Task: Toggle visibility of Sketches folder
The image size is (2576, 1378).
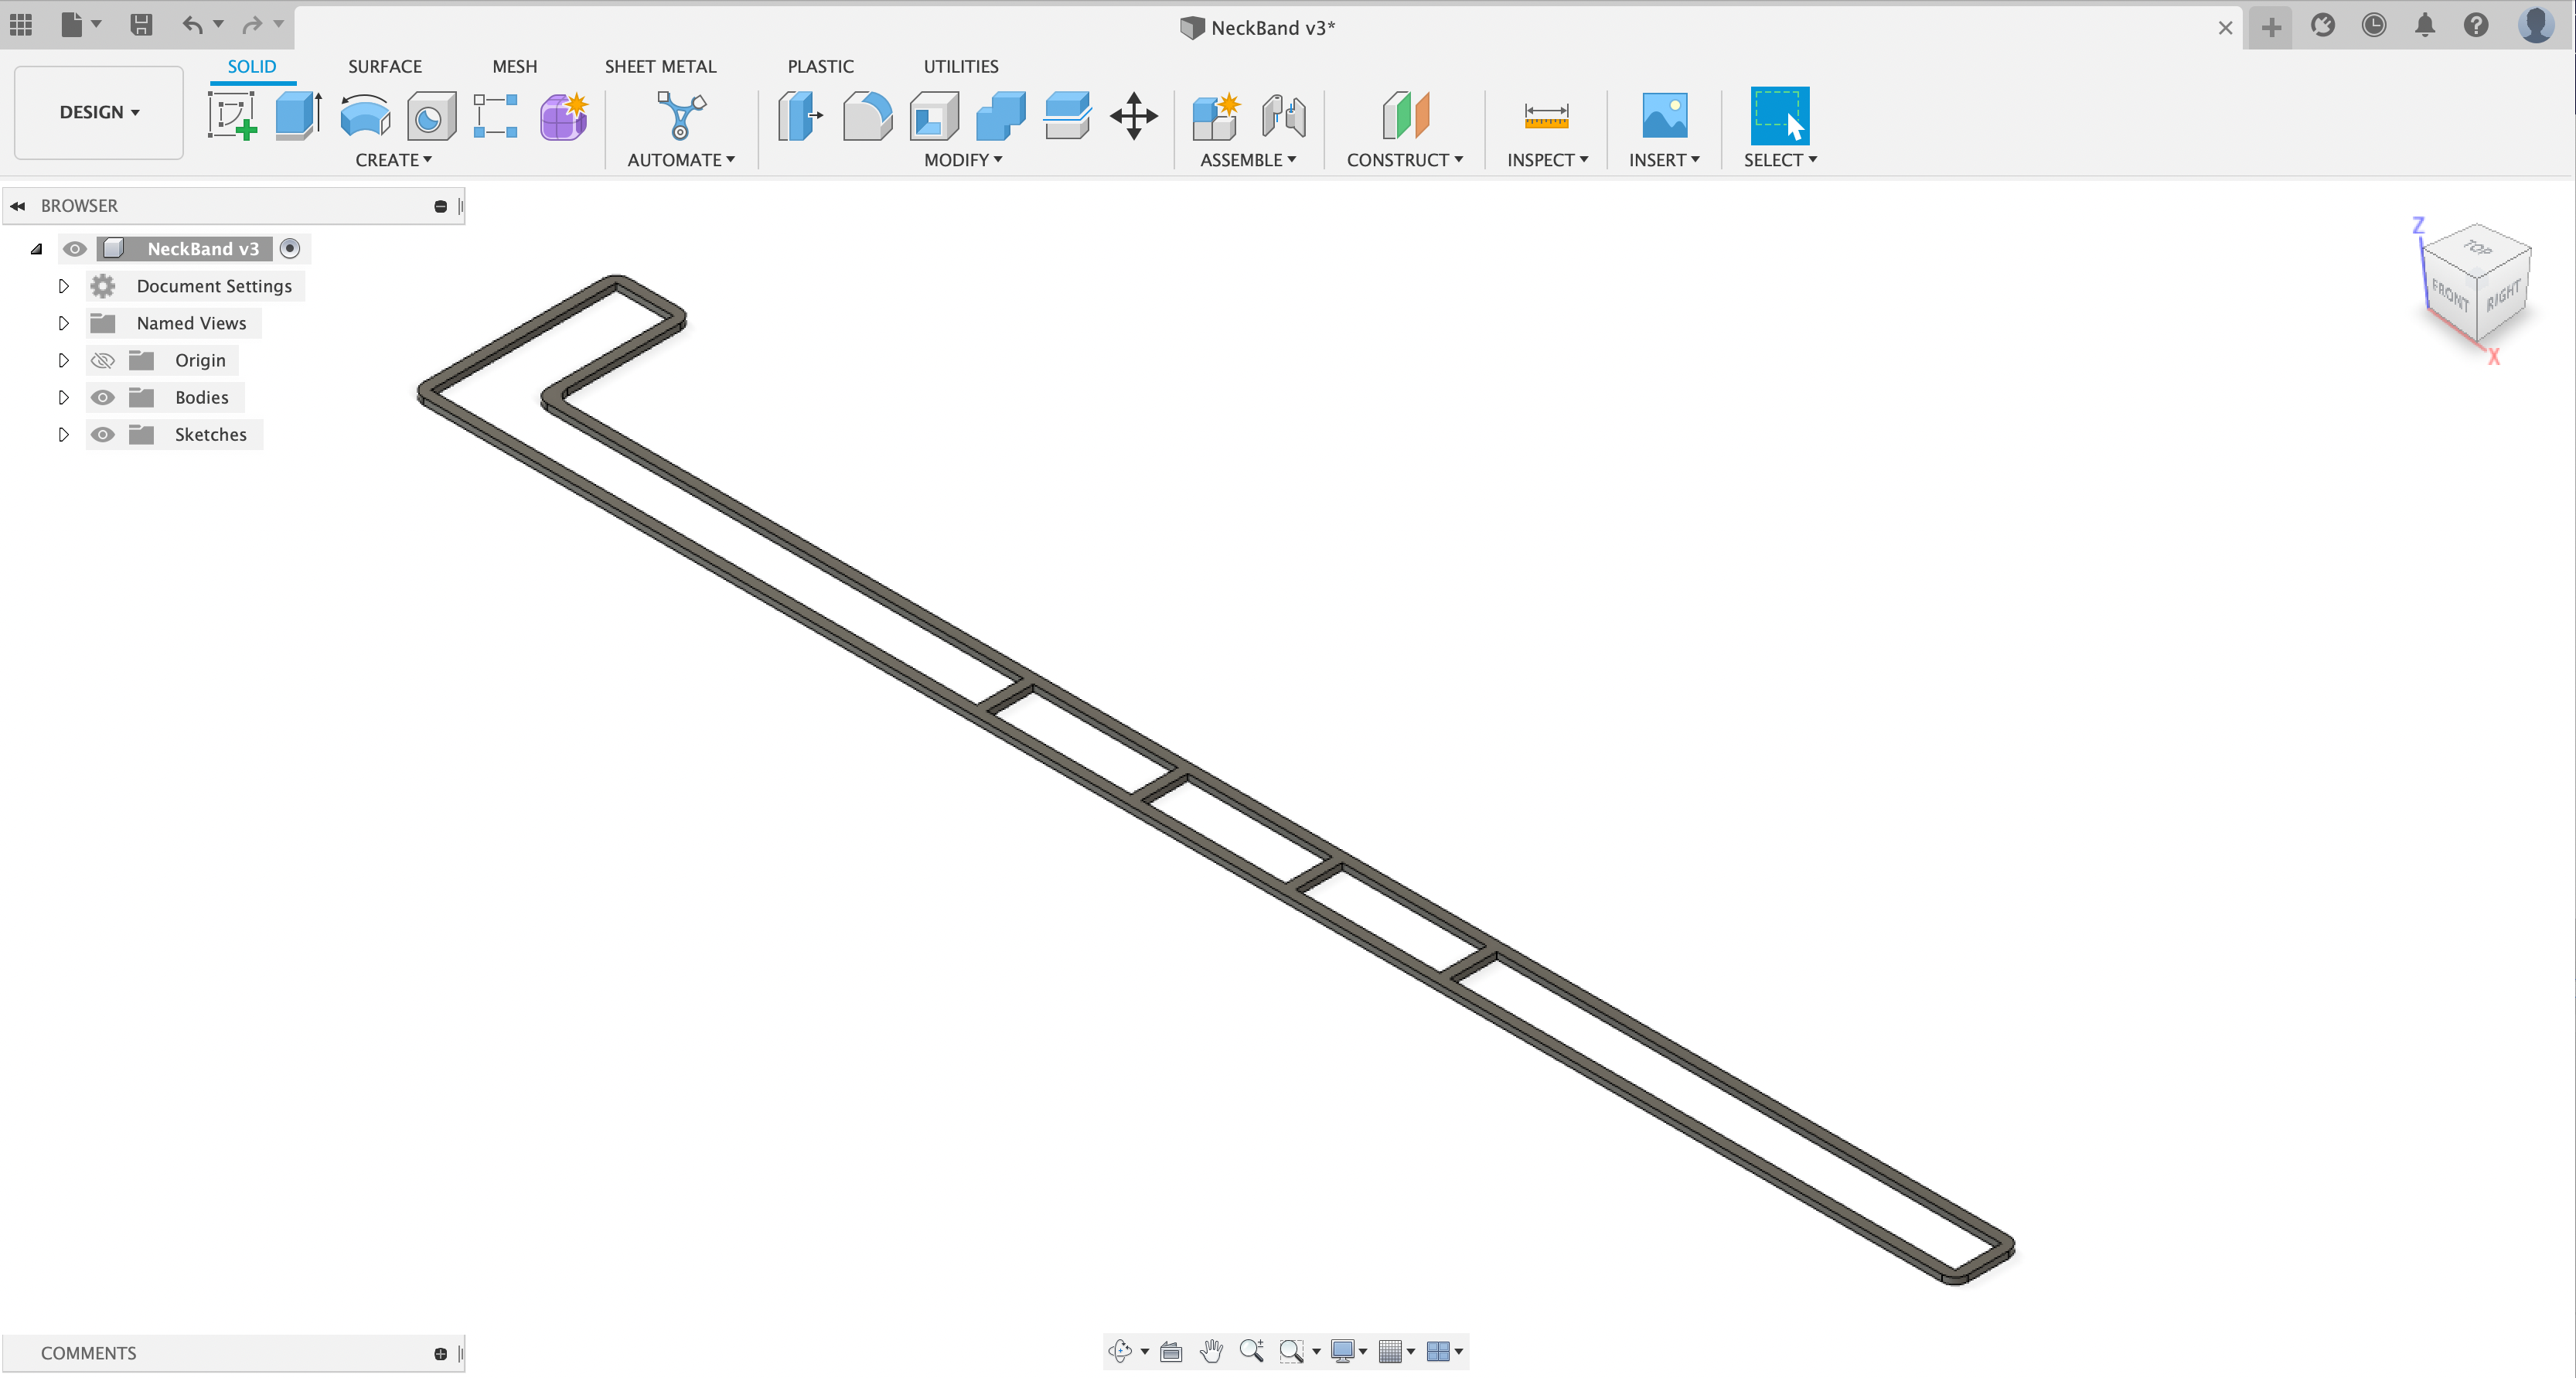Action: pyautogui.click(x=102, y=435)
